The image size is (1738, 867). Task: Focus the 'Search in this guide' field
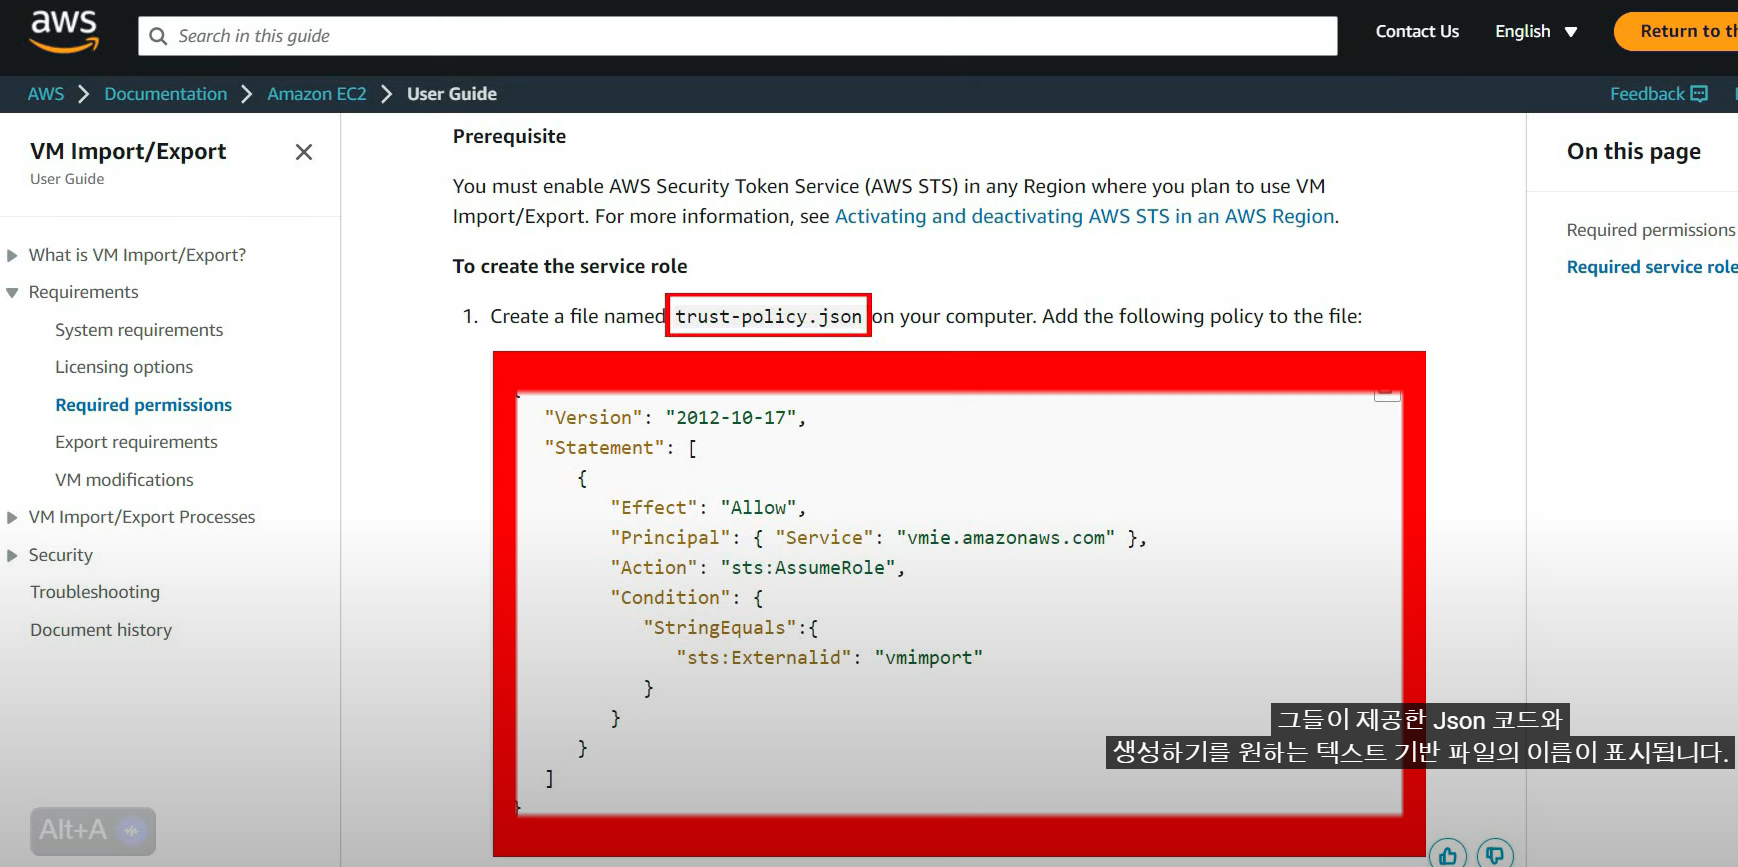tap(738, 36)
